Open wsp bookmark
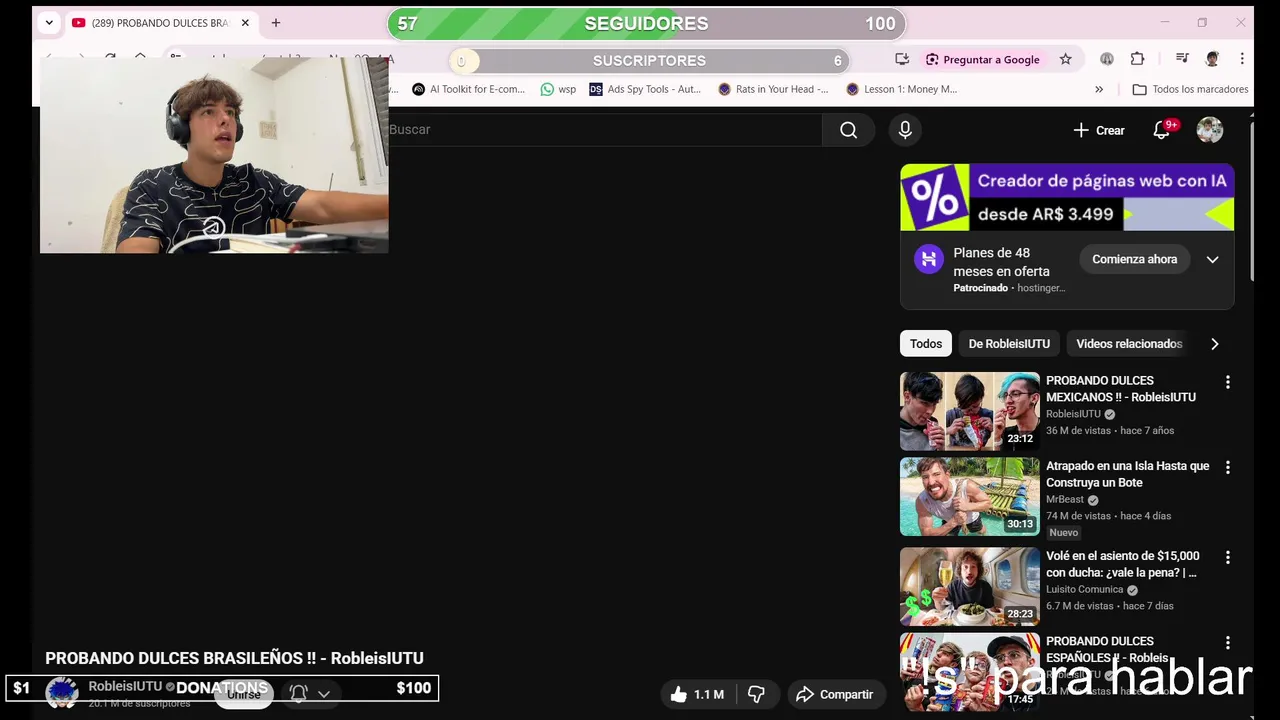The width and height of the screenshot is (1280, 720). (x=558, y=89)
